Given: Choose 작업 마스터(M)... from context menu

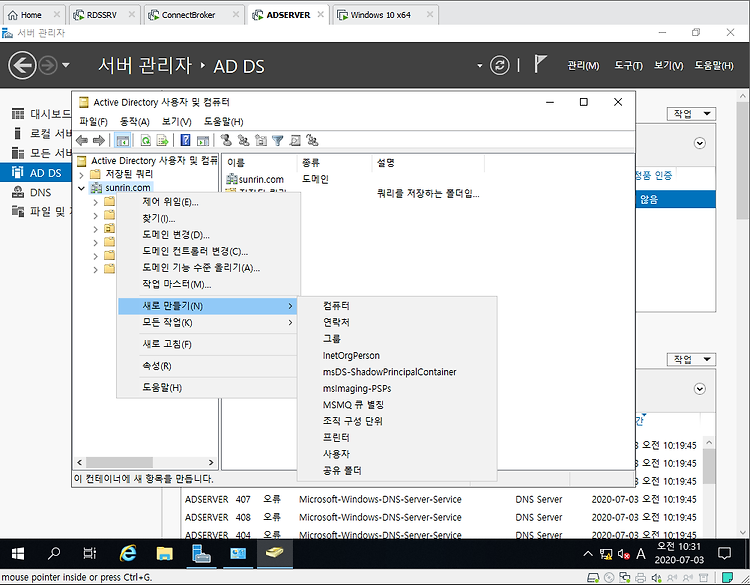Looking at the screenshot, I should click(209, 284).
